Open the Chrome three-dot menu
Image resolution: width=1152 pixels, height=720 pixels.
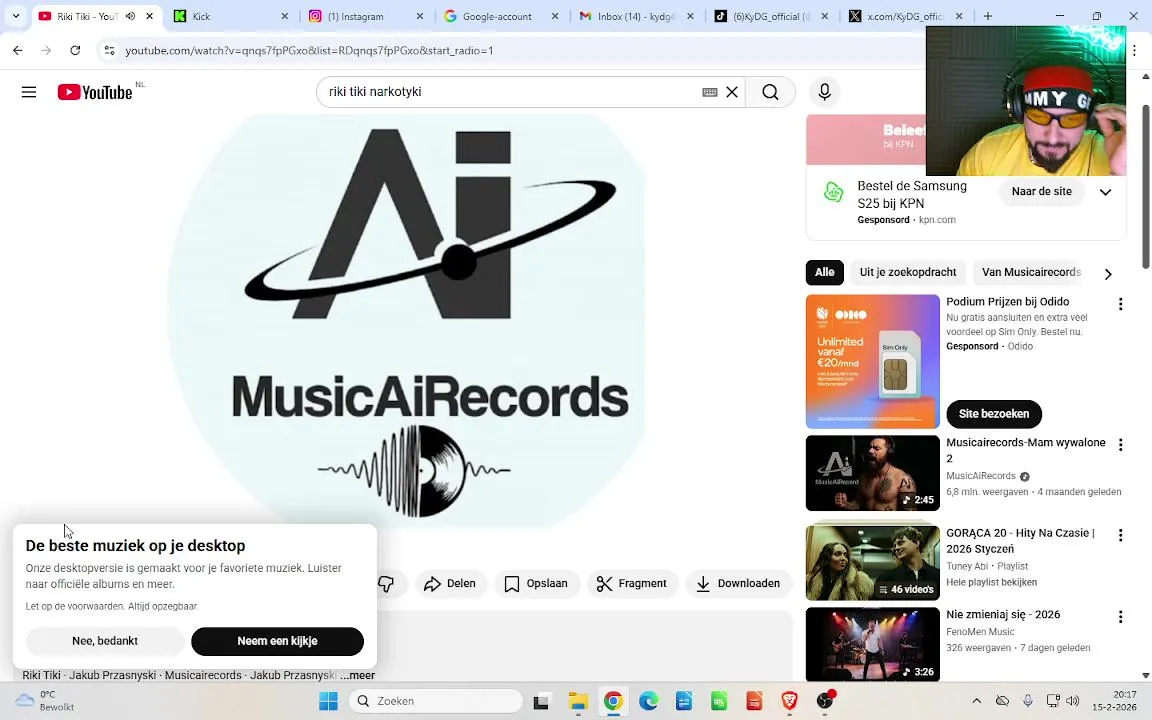click(1135, 50)
